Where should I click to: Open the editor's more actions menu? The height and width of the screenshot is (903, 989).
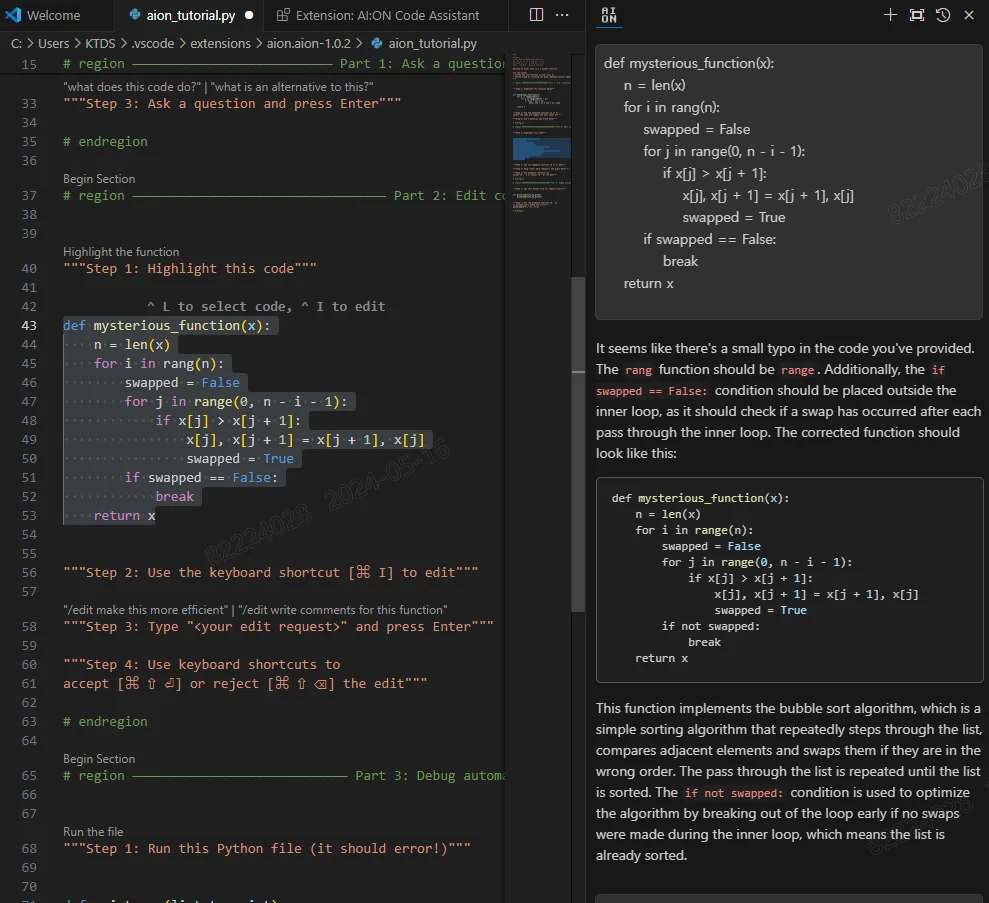click(x=561, y=15)
